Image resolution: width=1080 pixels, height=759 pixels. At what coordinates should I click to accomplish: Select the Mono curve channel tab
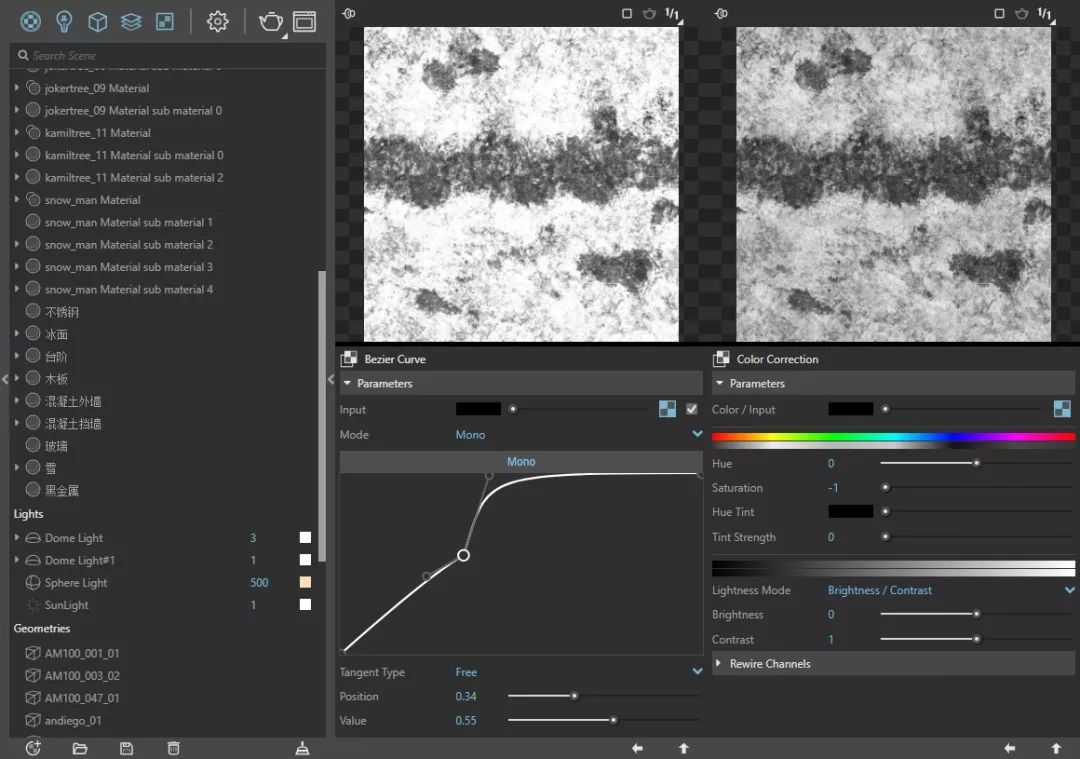[521, 462]
